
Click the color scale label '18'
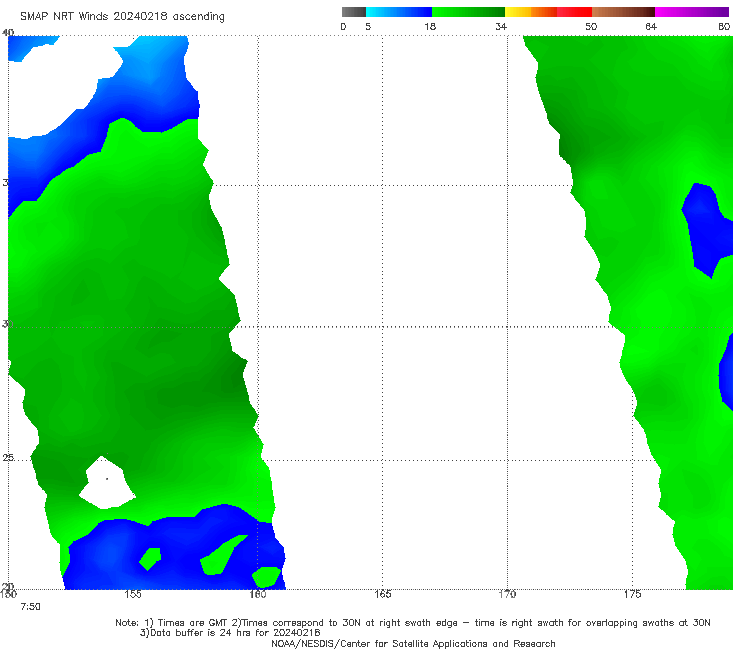(x=430, y=27)
